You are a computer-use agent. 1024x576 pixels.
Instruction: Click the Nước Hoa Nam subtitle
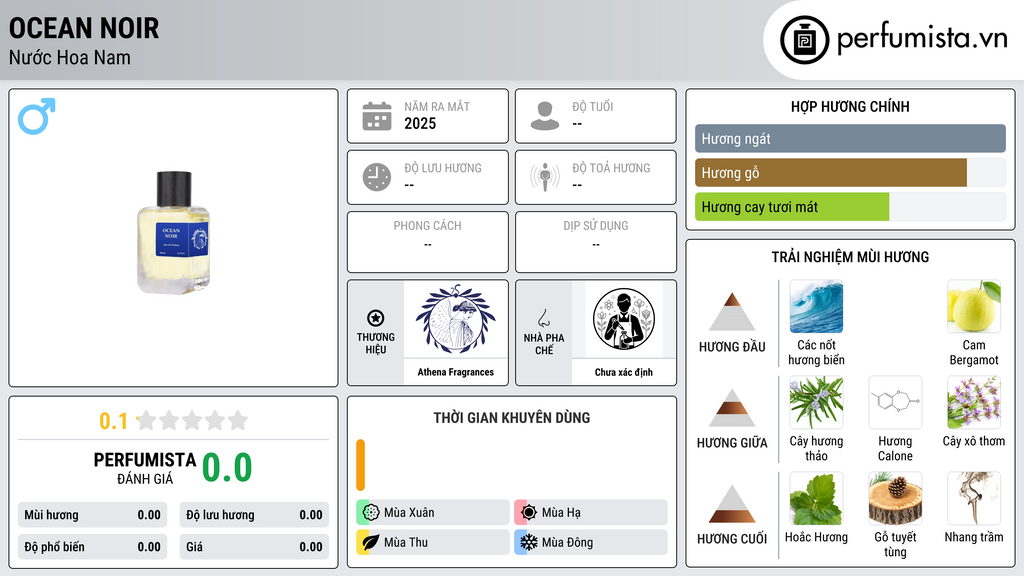click(70, 57)
